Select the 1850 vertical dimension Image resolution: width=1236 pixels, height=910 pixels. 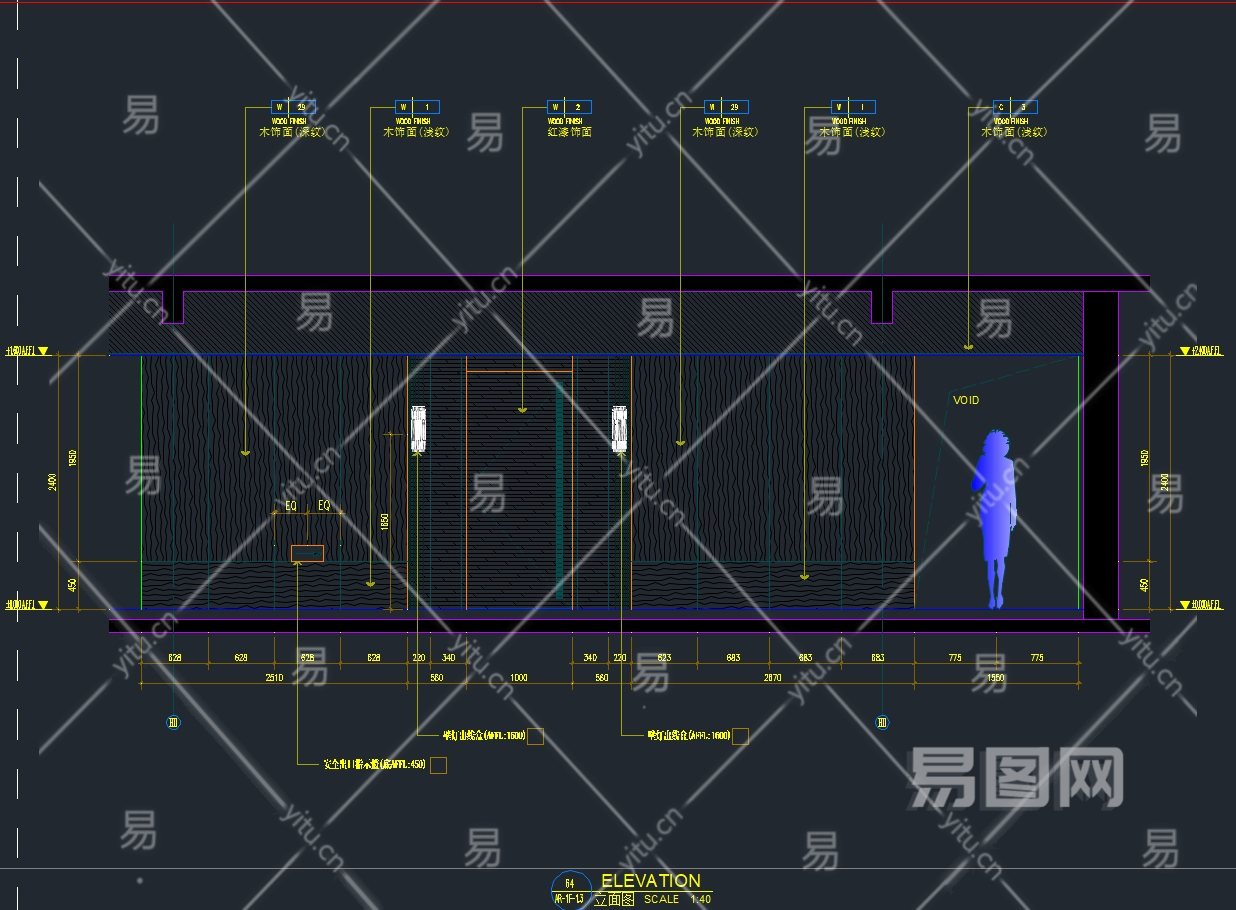(384, 523)
